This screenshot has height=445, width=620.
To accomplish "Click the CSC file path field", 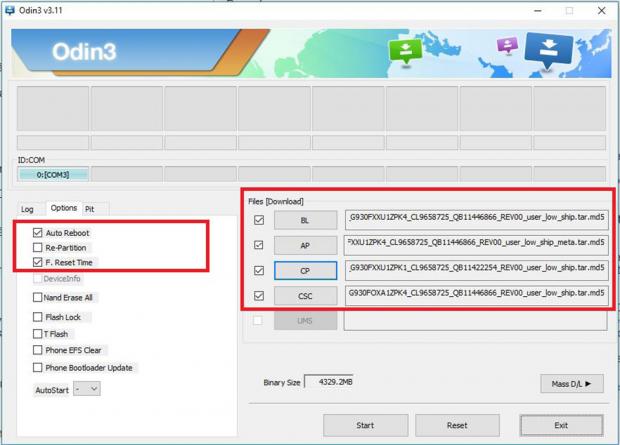I will 475,295.
